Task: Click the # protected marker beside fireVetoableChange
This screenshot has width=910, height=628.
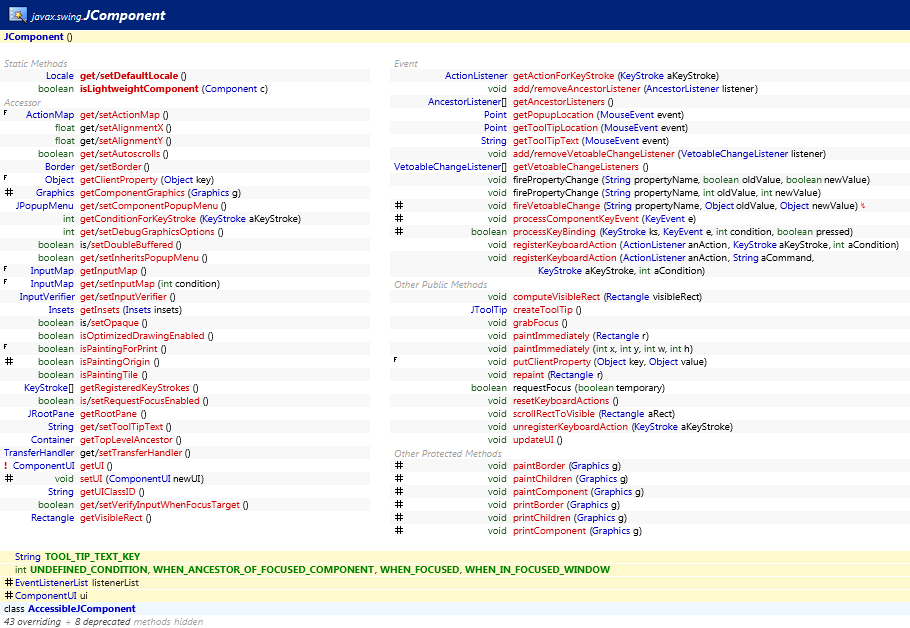Action: coord(398,205)
